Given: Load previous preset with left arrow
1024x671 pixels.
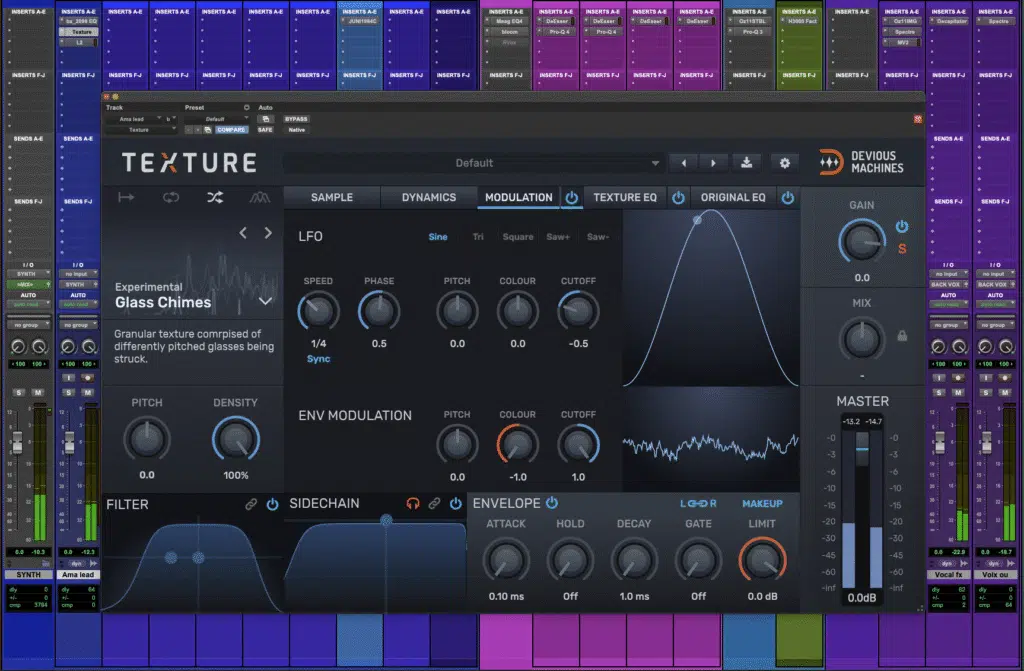Looking at the screenshot, I should point(684,163).
